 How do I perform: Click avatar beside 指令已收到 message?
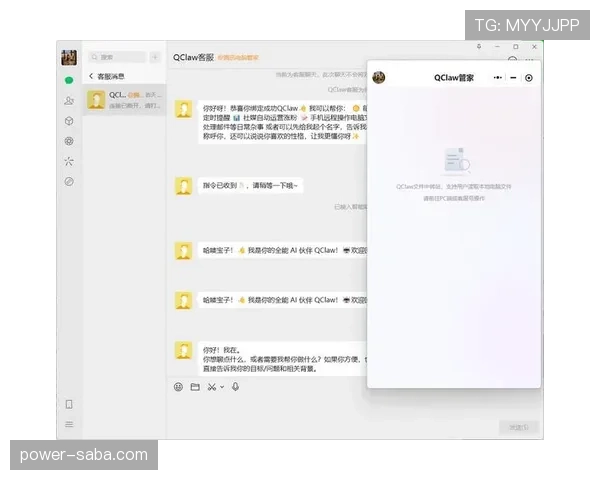(183, 186)
